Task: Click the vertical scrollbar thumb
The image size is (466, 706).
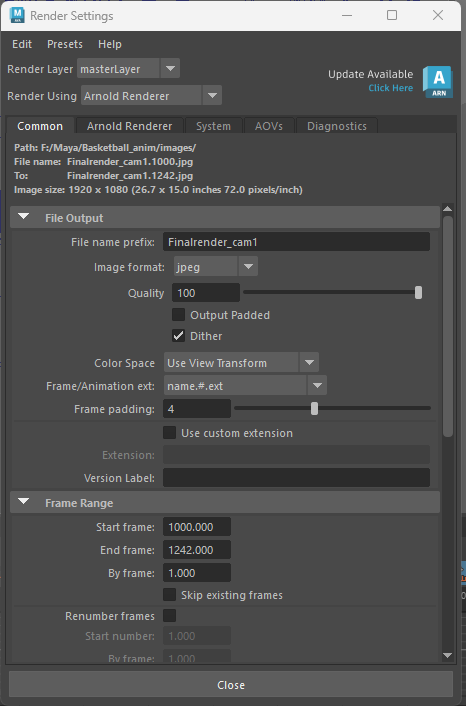Action: tap(447, 326)
